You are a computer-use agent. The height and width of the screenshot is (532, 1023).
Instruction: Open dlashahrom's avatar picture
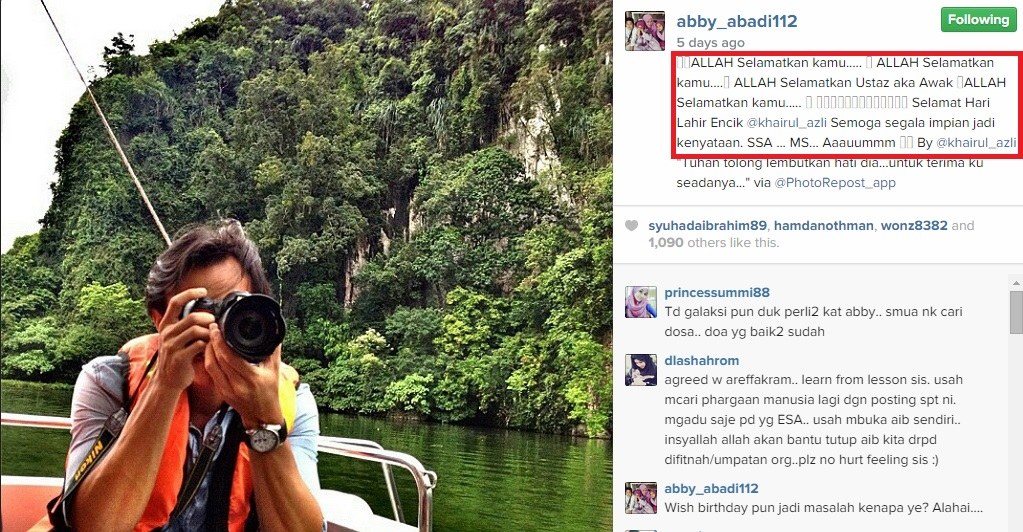coord(641,370)
